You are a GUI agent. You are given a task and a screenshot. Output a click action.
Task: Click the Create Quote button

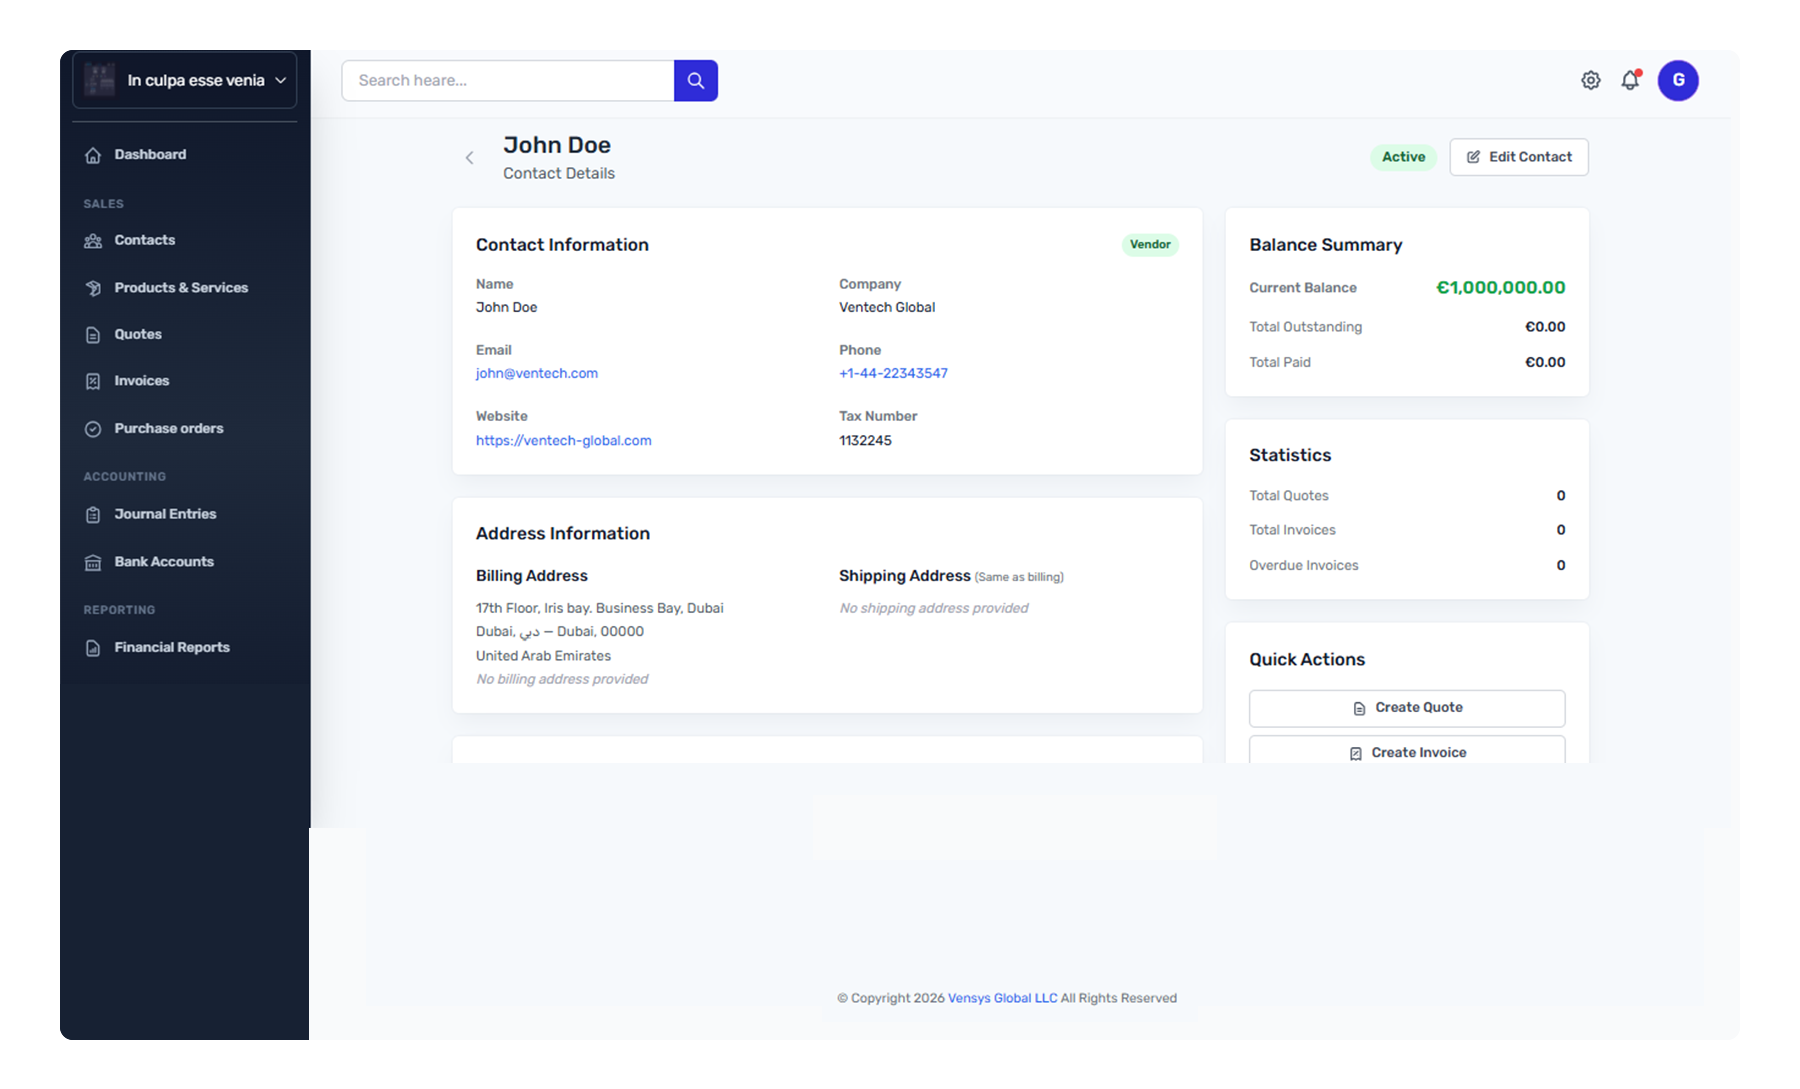[x=1406, y=708]
